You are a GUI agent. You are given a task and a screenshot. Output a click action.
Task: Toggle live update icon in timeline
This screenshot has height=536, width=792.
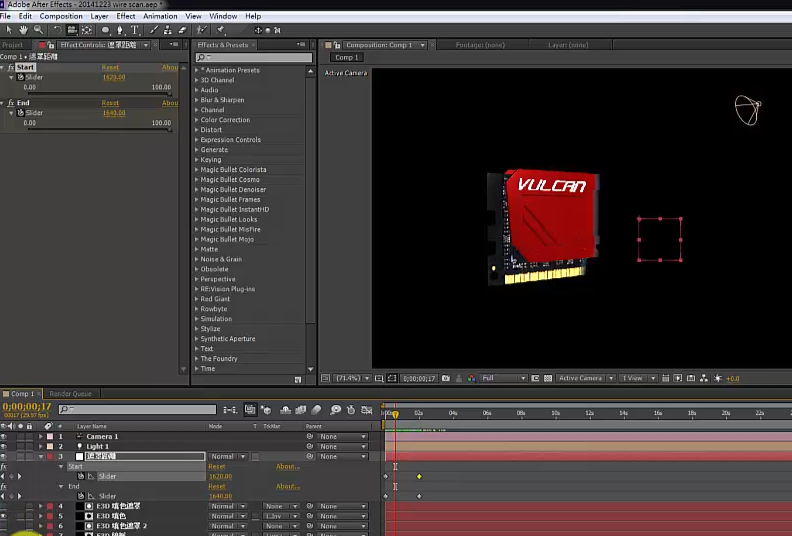[x=250, y=410]
